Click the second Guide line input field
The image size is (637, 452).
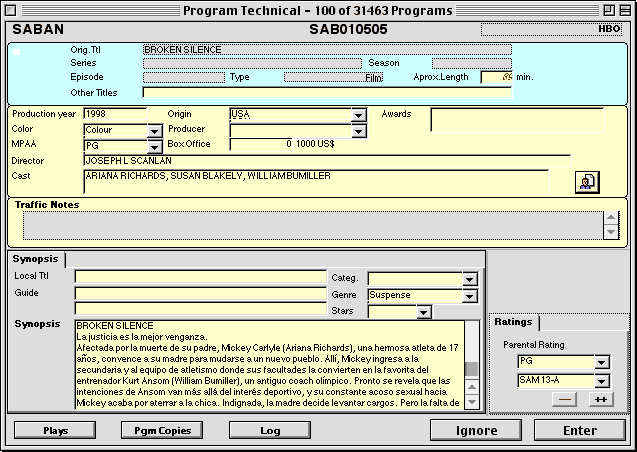point(201,309)
